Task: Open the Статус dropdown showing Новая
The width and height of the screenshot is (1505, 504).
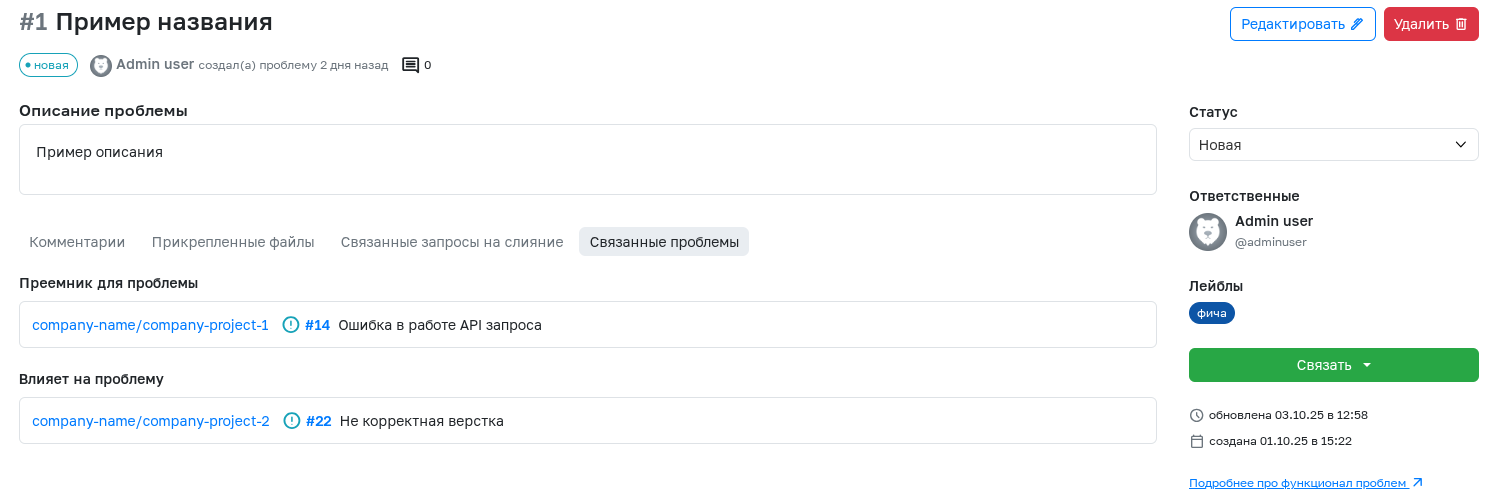Action: [1333, 145]
